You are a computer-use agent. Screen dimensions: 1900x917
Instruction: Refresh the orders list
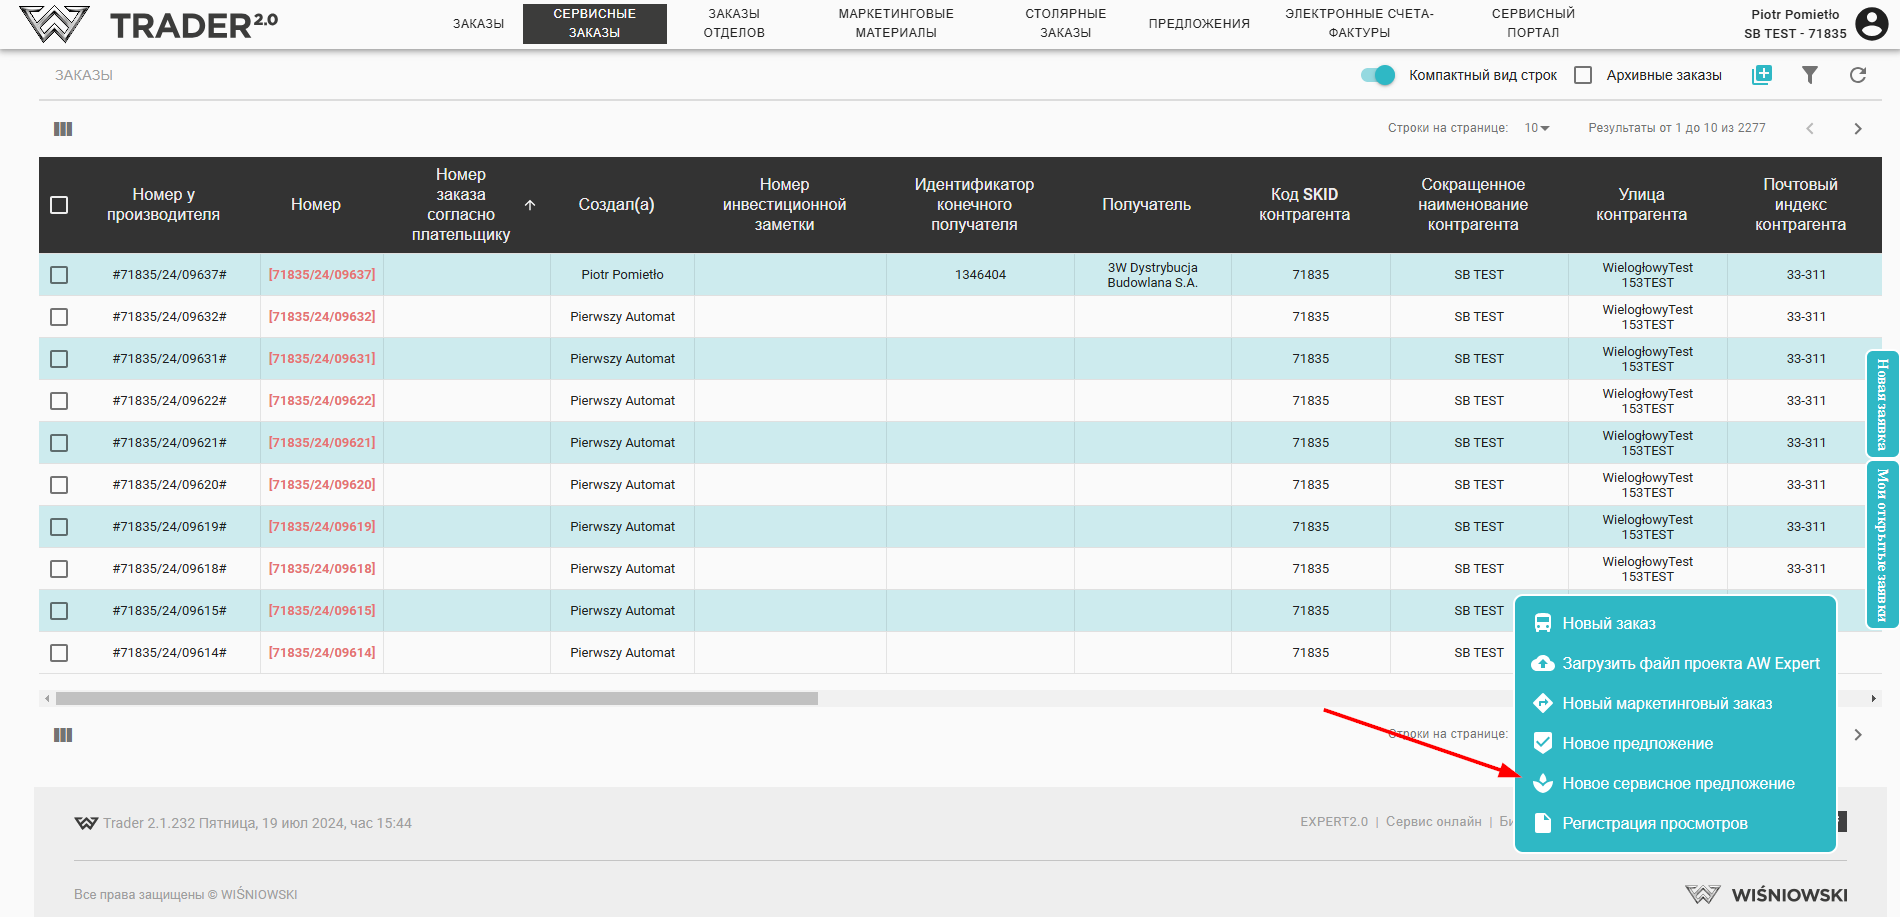[x=1857, y=75]
